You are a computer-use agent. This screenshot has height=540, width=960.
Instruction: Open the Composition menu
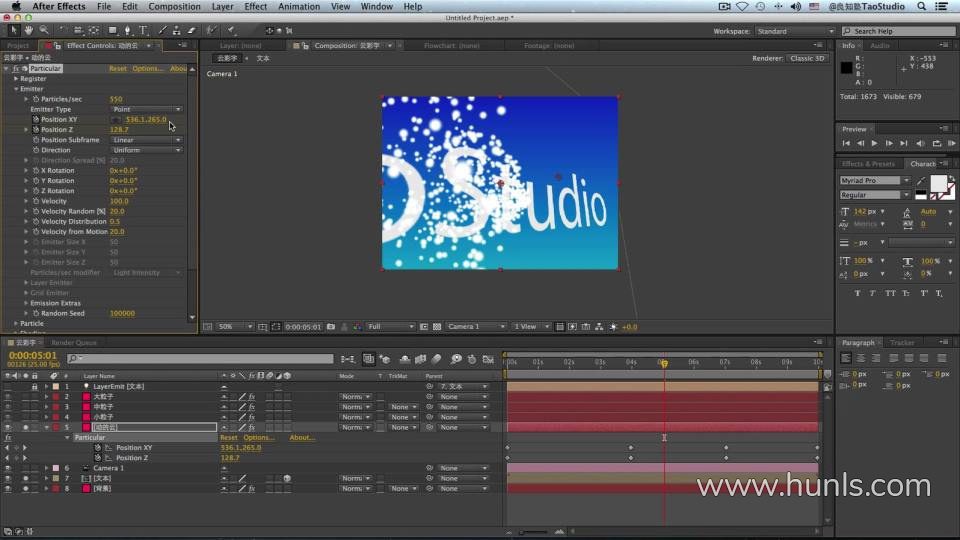[174, 7]
